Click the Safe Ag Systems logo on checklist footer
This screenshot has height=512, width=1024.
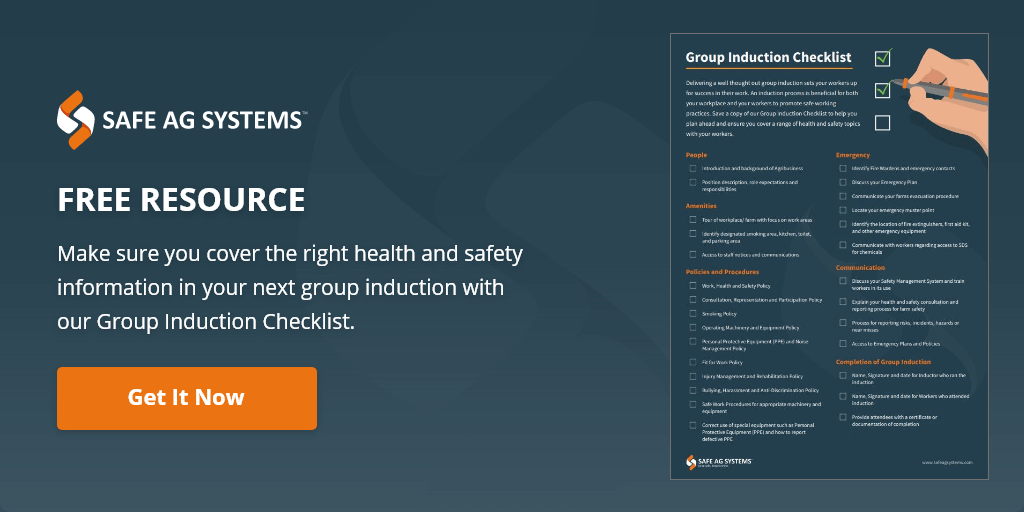[718, 461]
